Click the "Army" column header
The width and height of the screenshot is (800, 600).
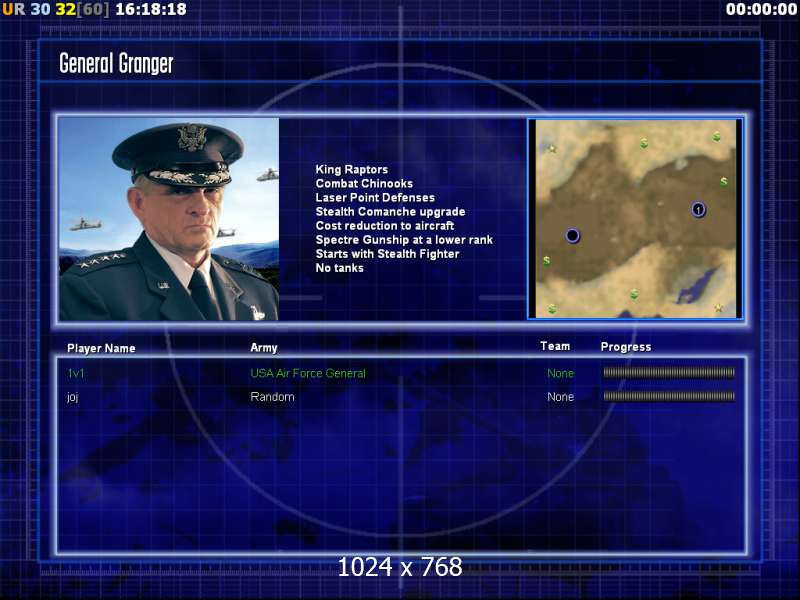point(264,348)
